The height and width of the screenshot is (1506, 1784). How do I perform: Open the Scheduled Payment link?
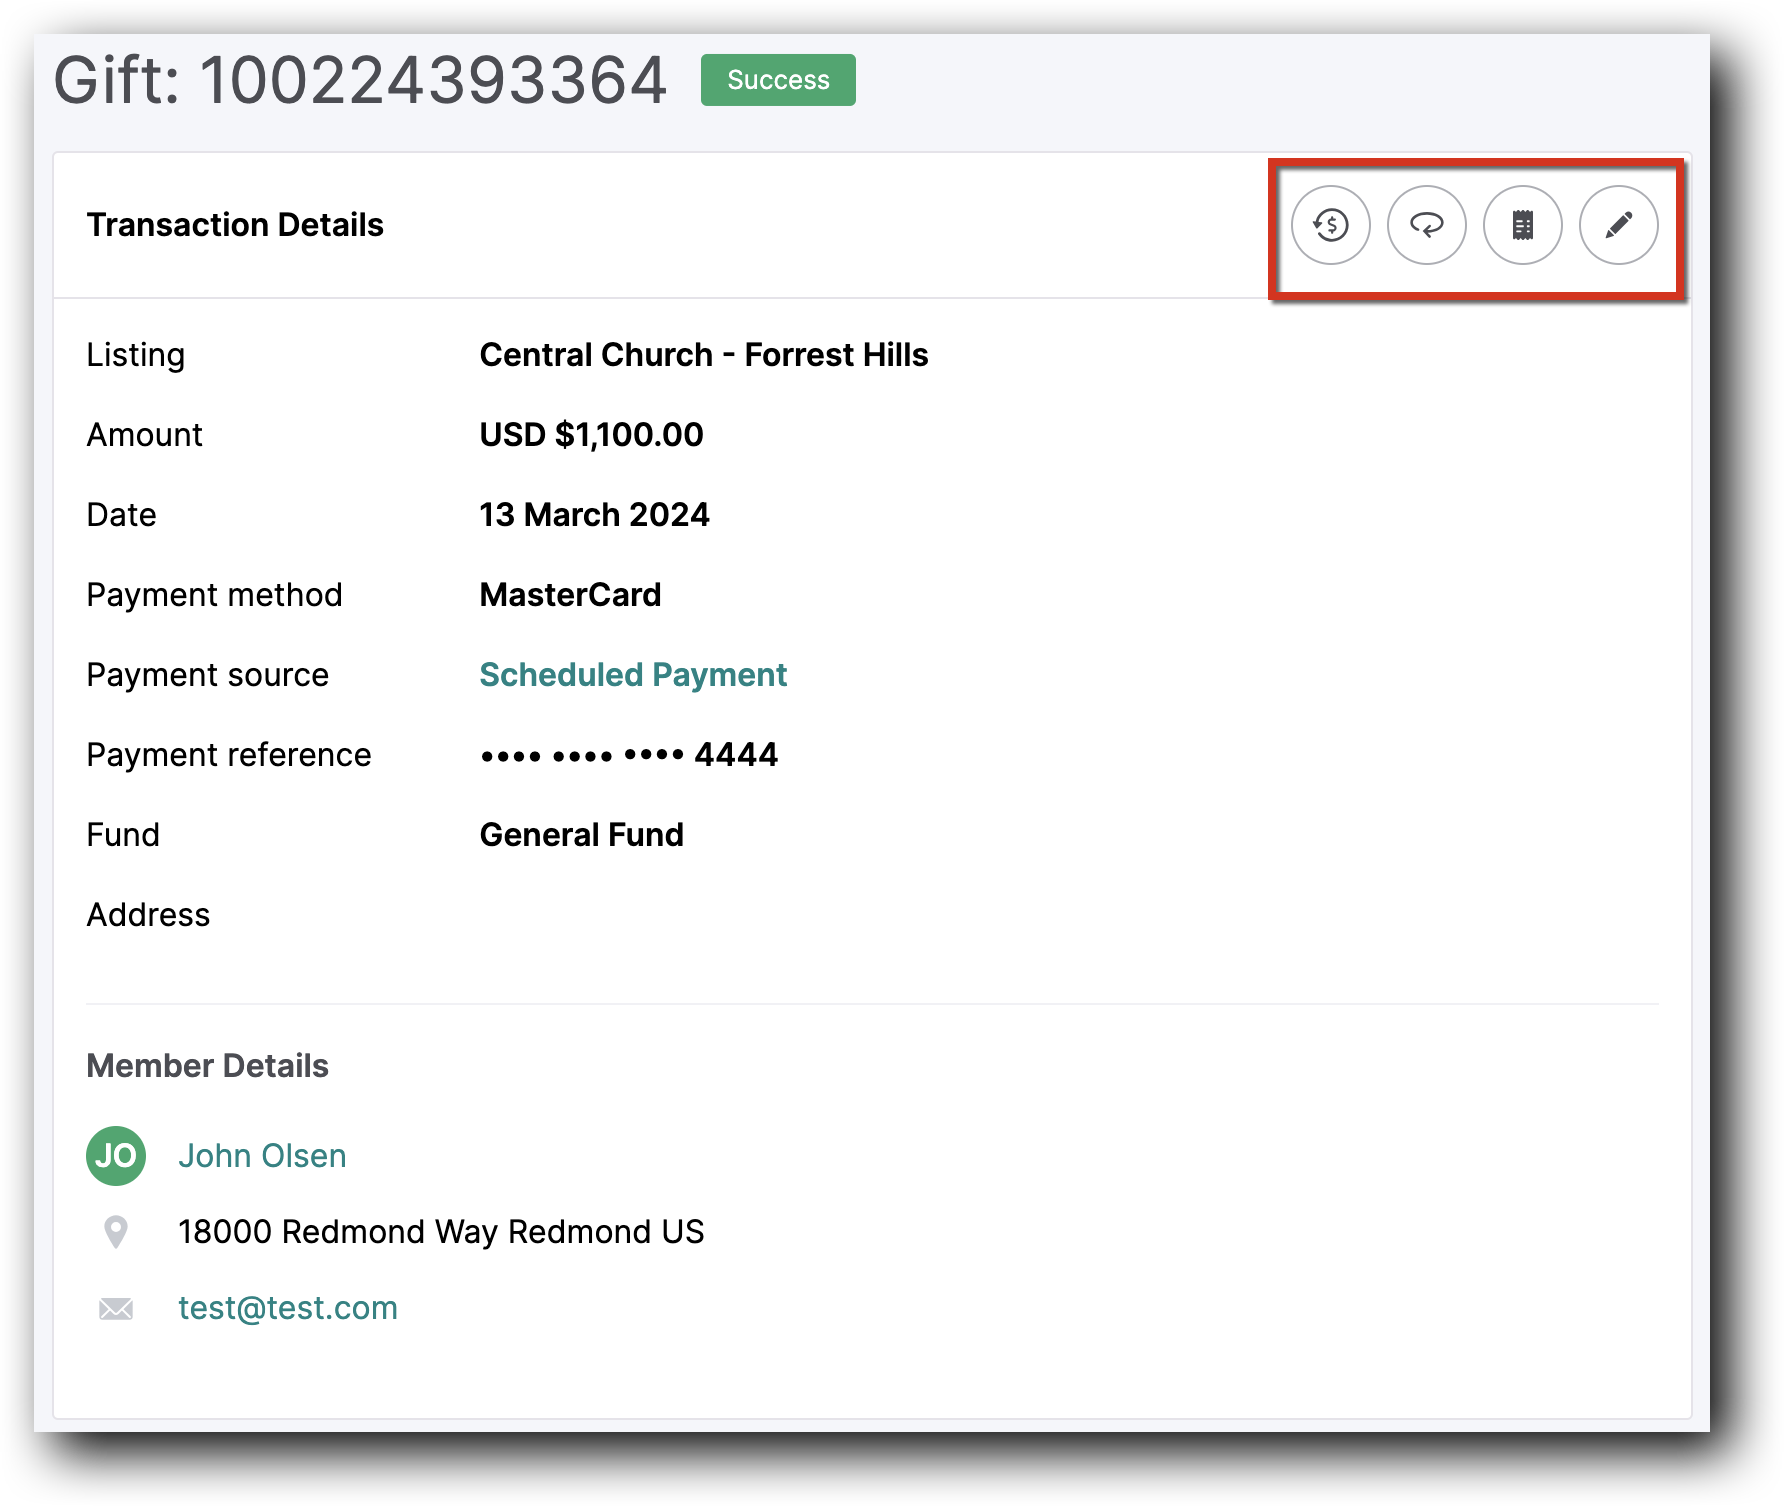click(x=632, y=675)
